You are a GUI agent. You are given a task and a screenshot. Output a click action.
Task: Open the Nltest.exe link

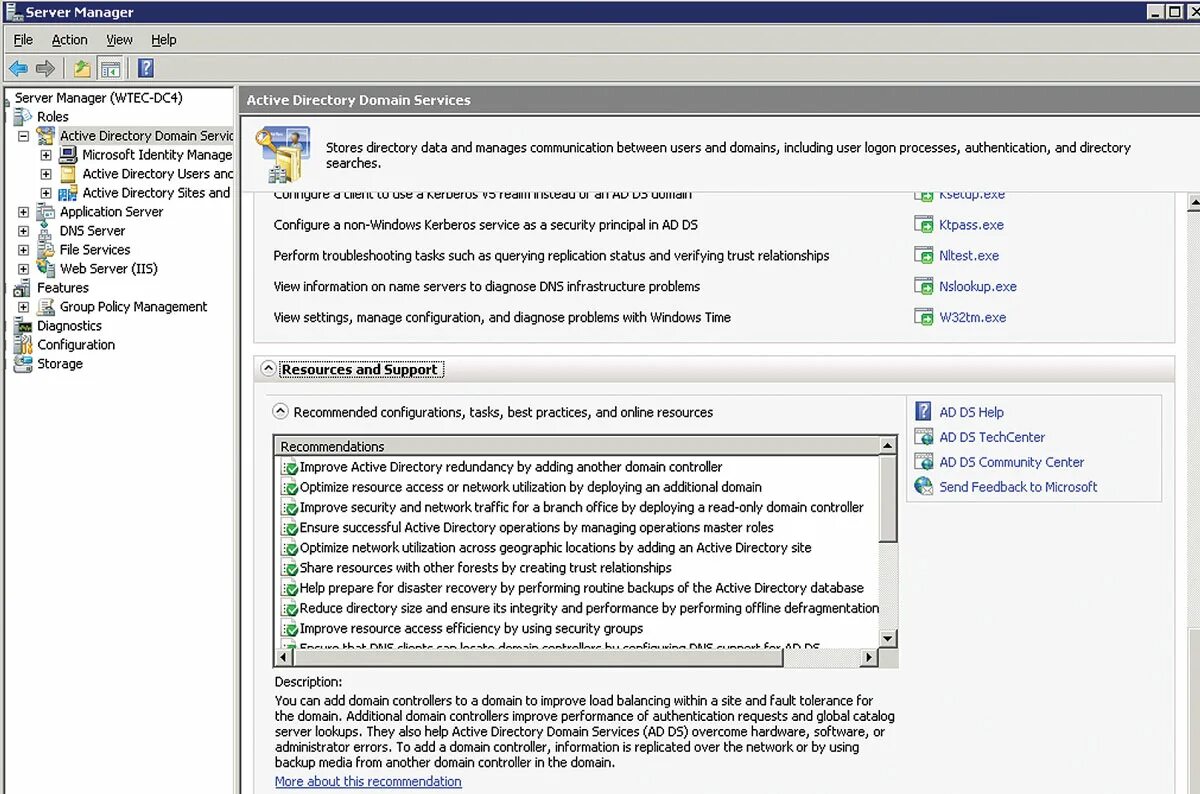969,256
